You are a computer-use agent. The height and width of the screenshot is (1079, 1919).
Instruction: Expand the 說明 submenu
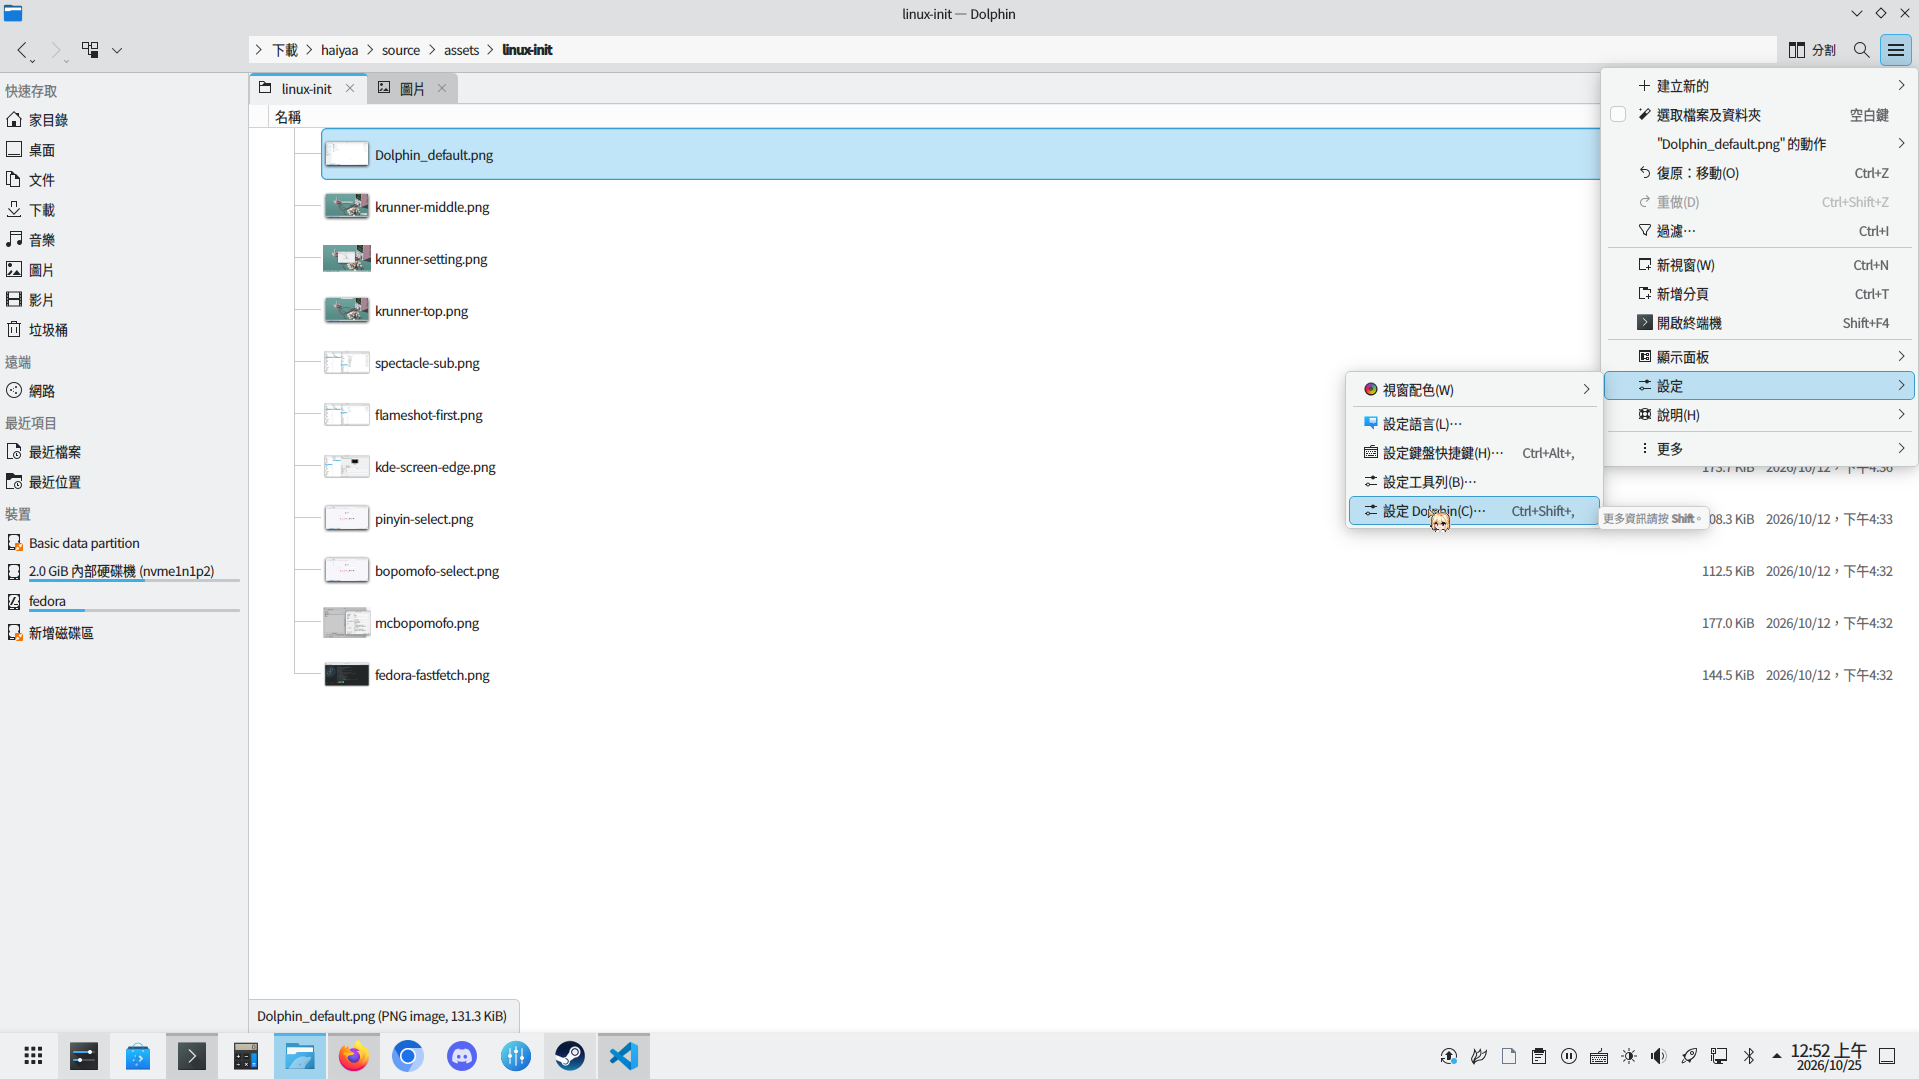[x=1759, y=415]
